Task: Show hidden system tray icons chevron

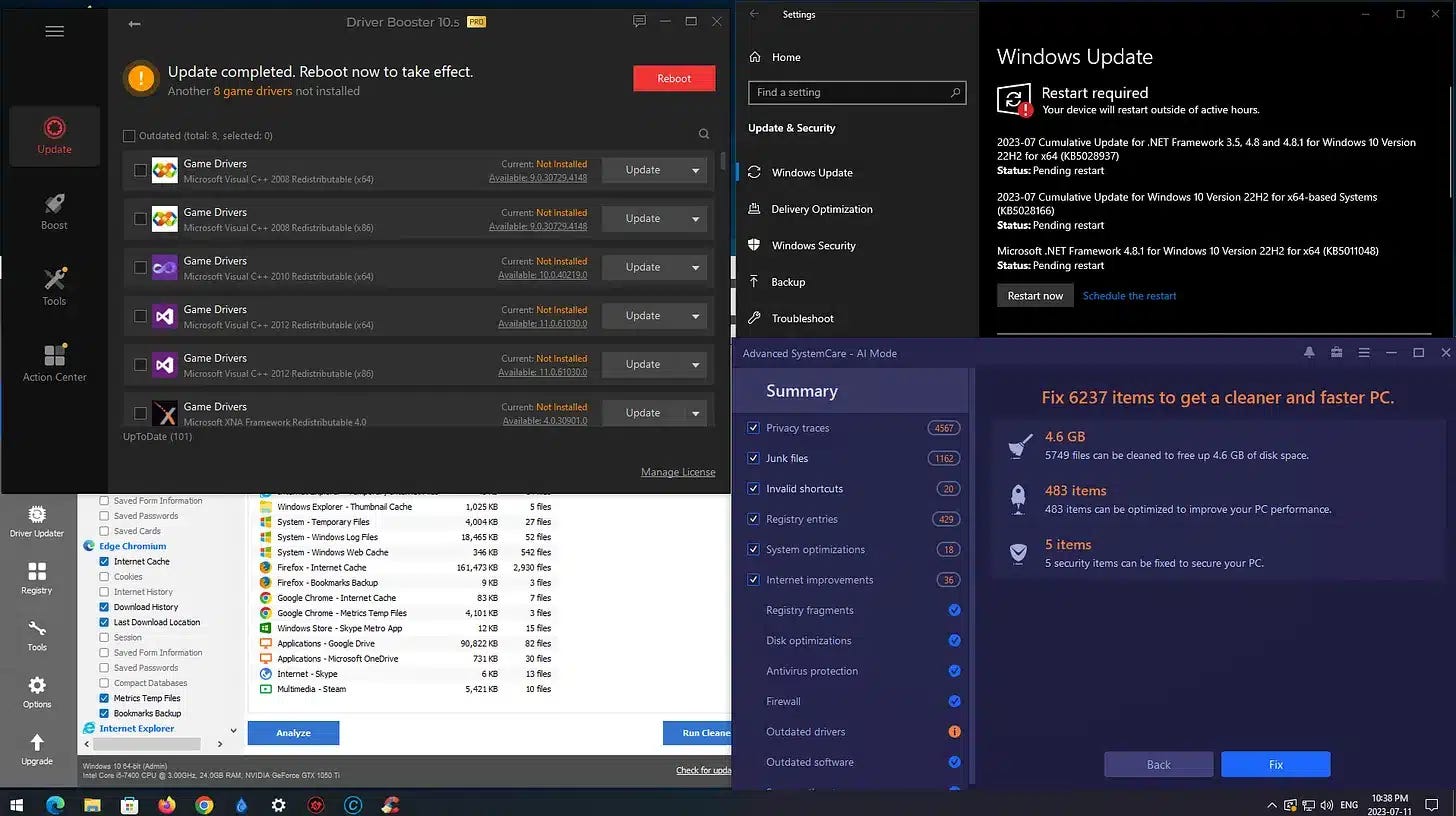Action: (1272, 804)
